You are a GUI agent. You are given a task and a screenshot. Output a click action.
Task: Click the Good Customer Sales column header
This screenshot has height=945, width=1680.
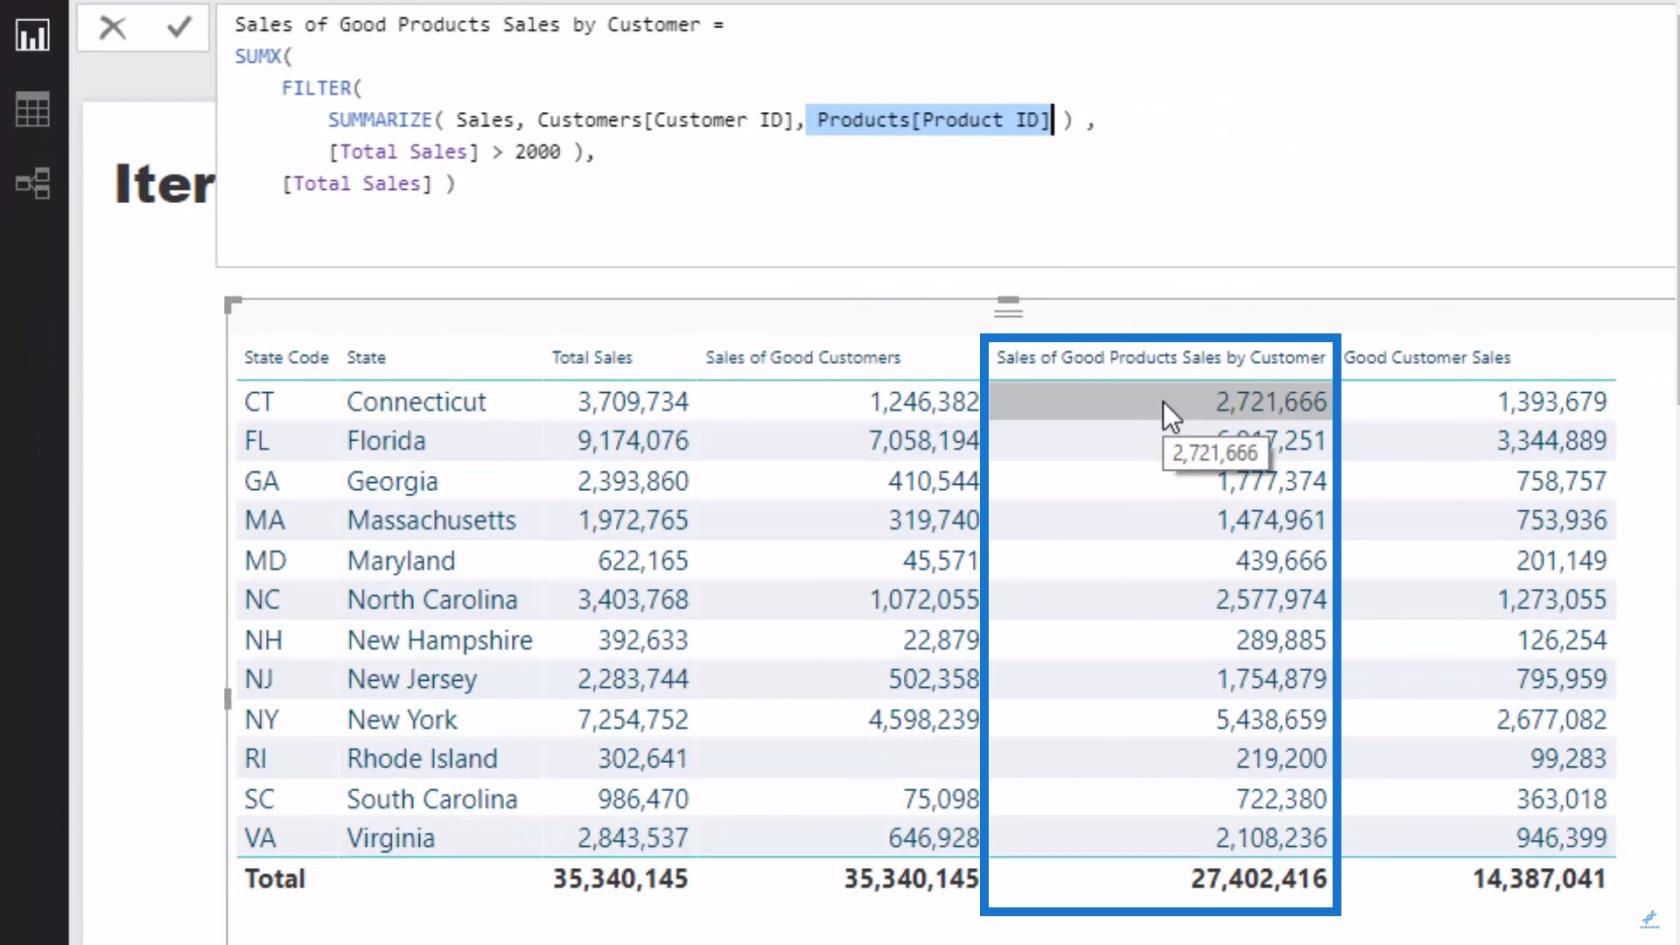click(1427, 357)
